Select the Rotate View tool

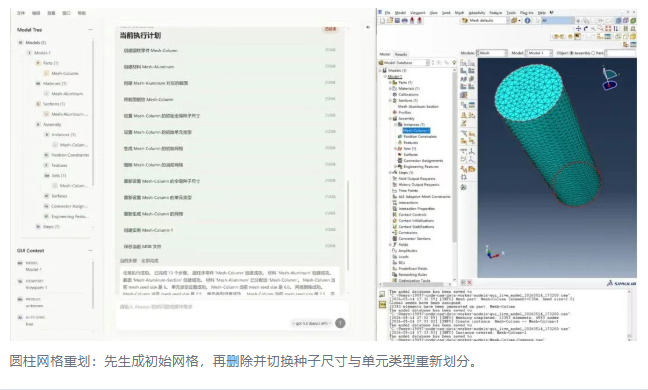click(x=586, y=29)
